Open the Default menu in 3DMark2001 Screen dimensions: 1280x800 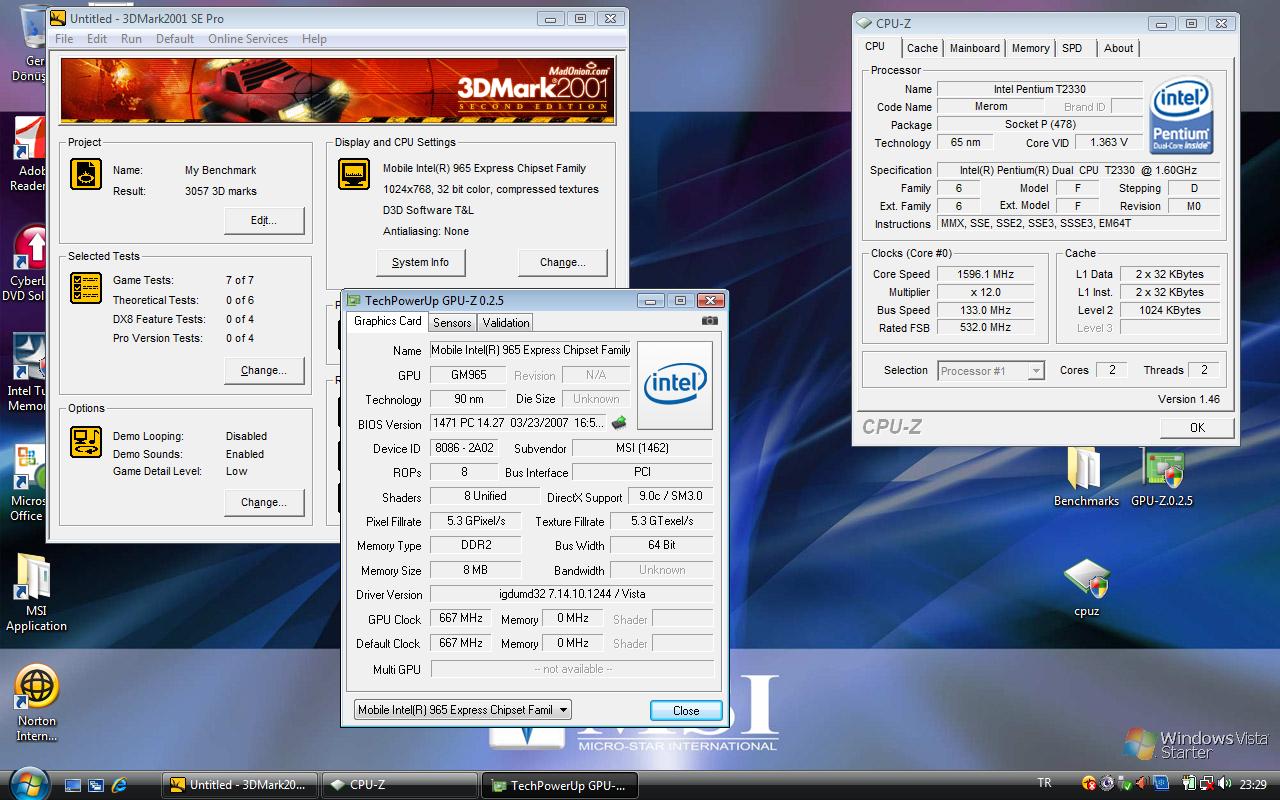point(175,39)
